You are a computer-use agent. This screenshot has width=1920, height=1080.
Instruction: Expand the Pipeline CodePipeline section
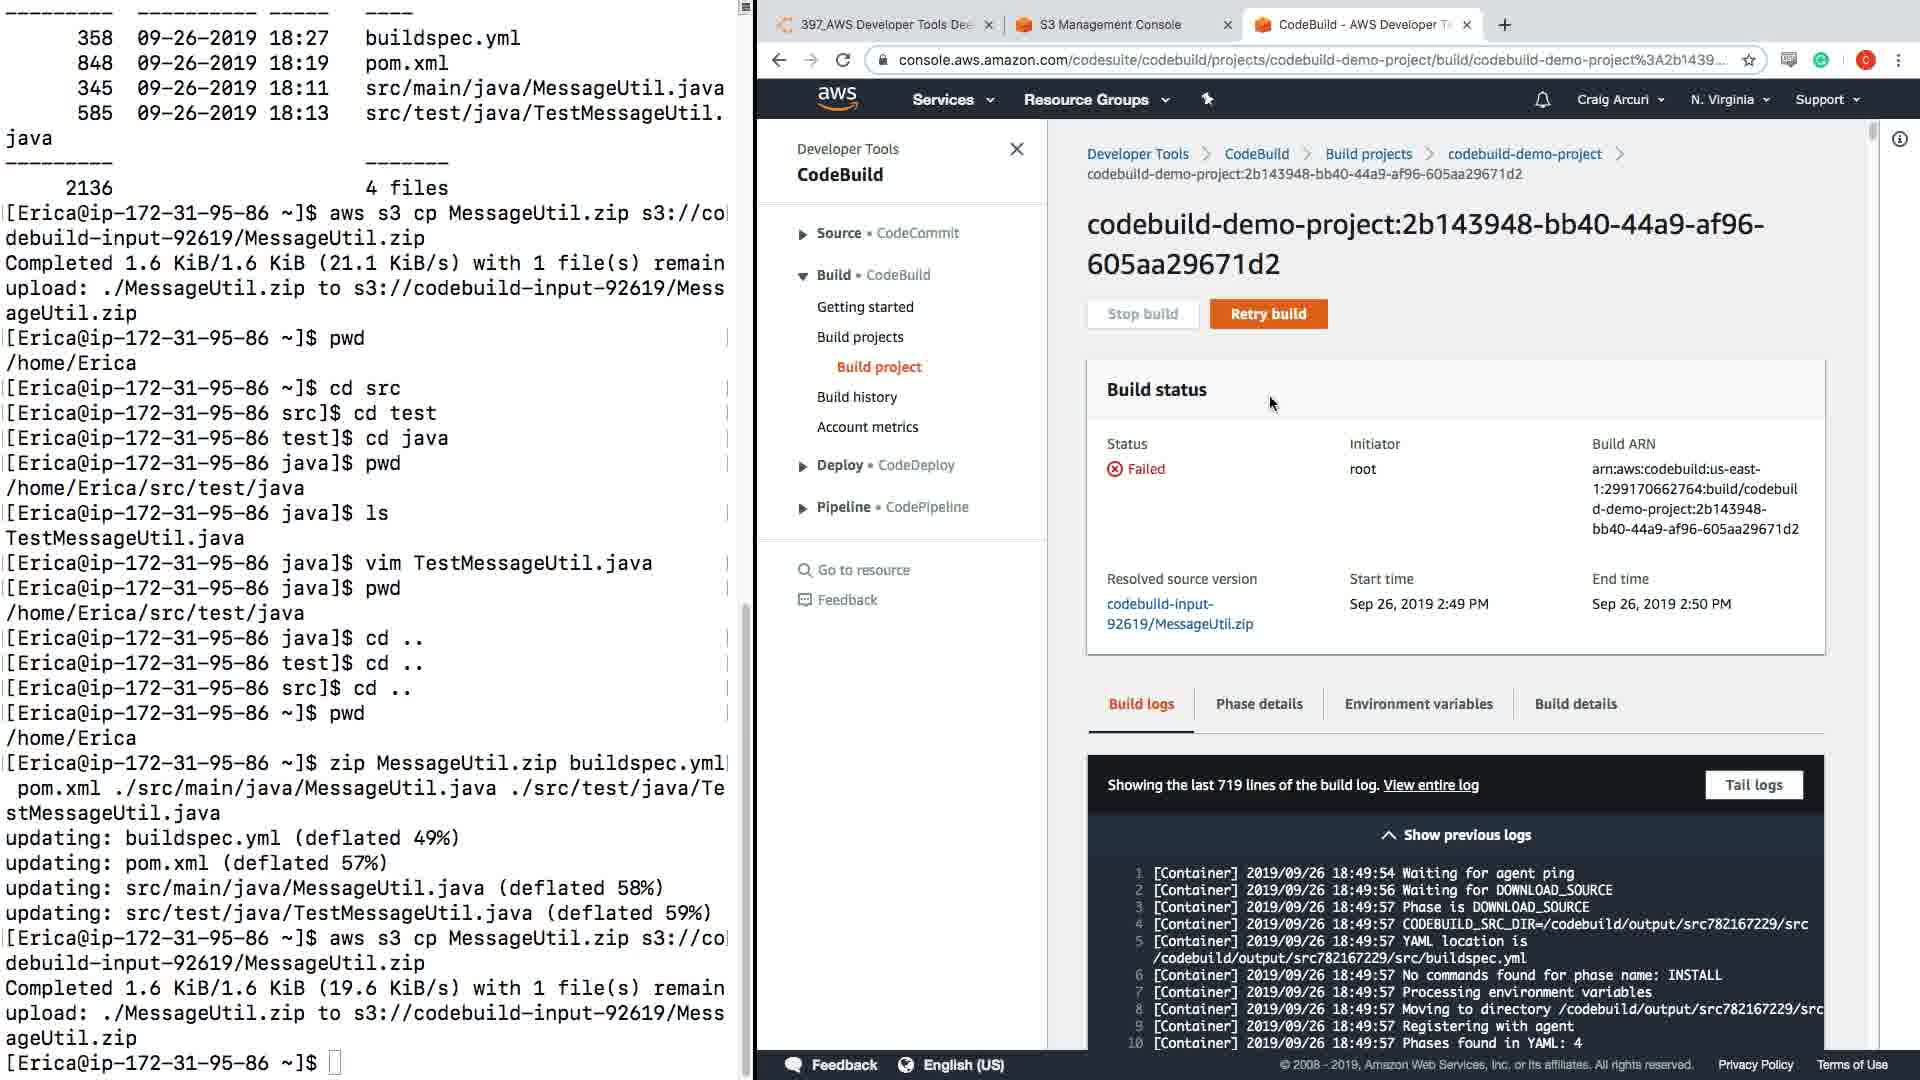click(802, 508)
